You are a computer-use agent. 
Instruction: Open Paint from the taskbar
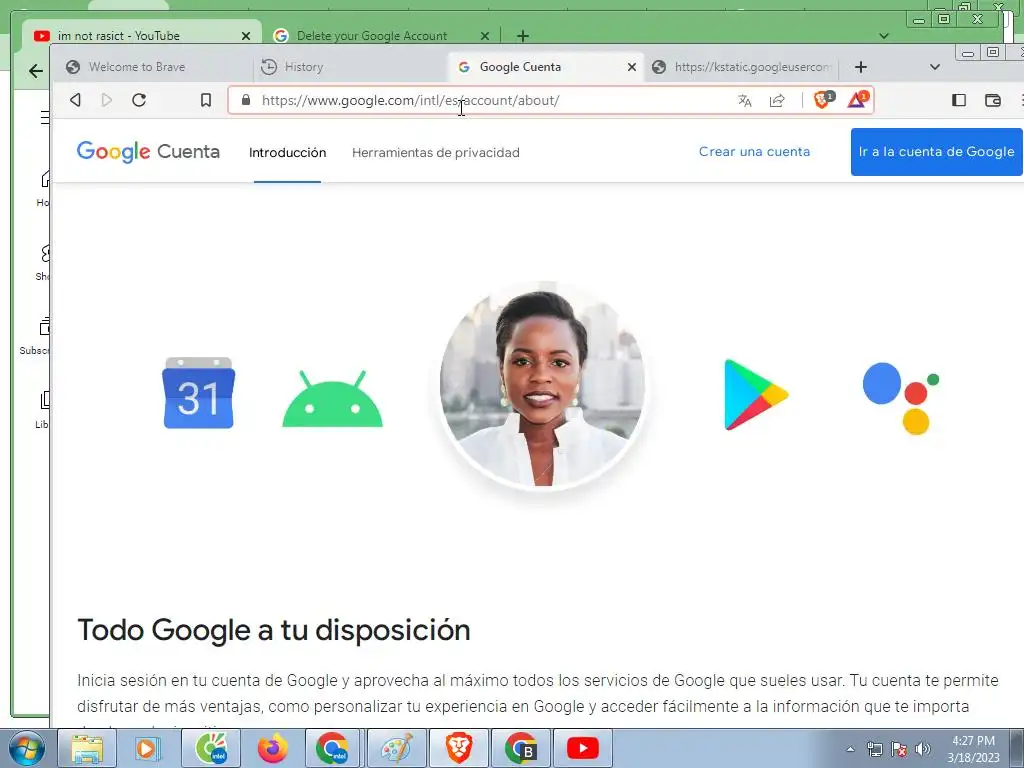tap(397, 748)
